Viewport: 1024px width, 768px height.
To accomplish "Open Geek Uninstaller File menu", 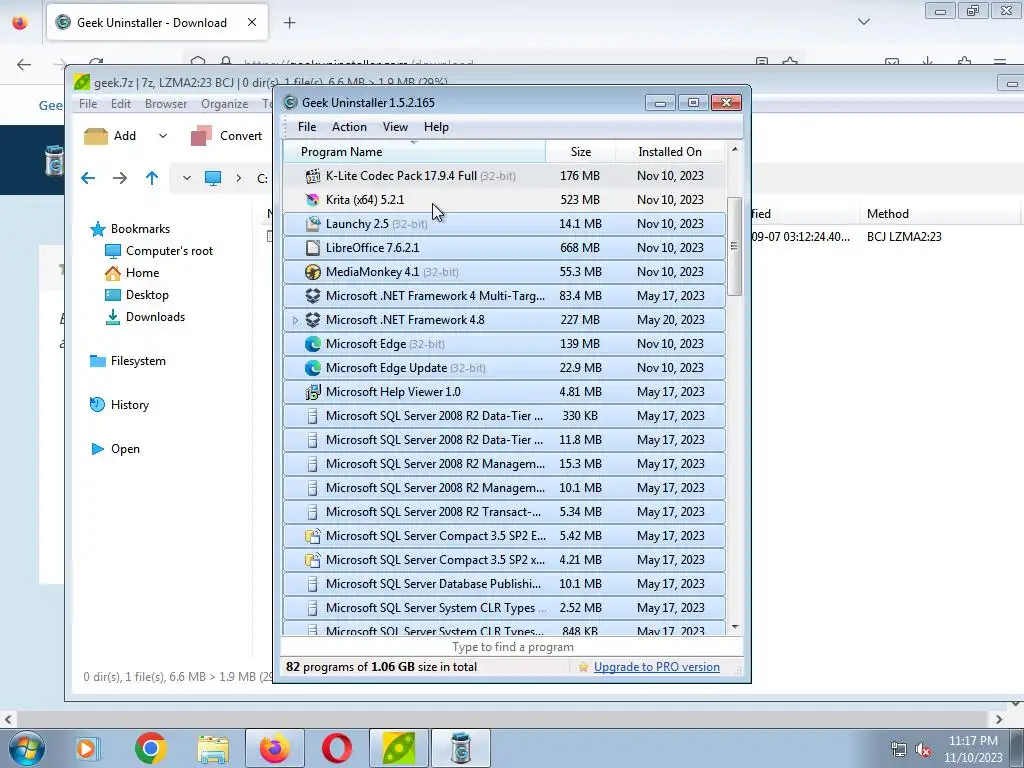I will tap(307, 127).
